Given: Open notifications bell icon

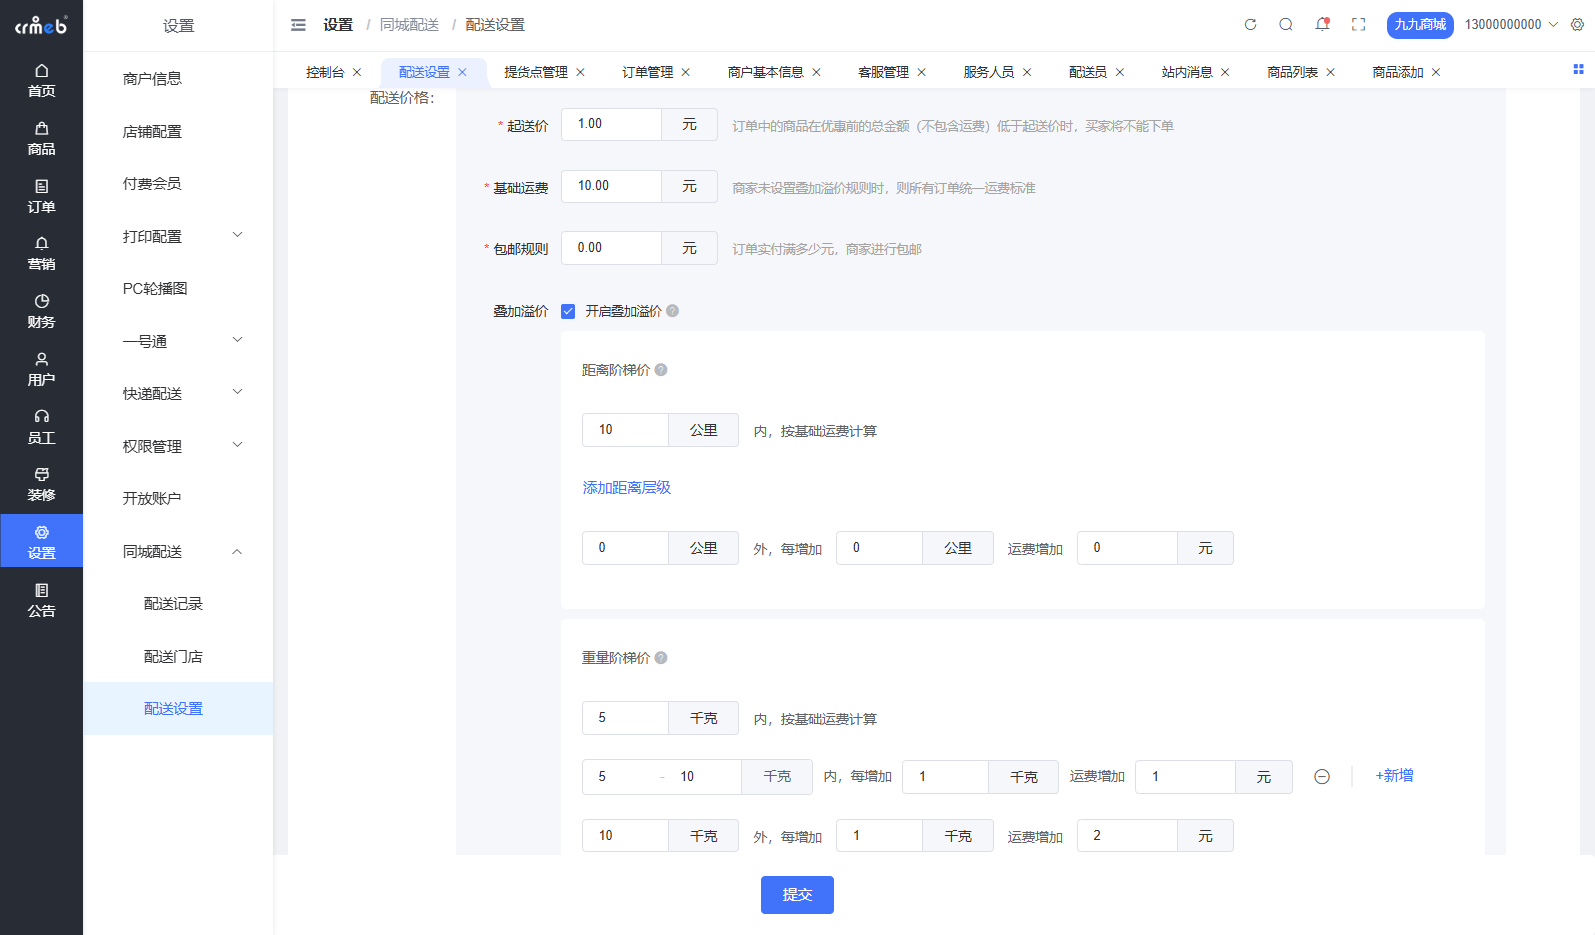Looking at the screenshot, I should click(1322, 25).
